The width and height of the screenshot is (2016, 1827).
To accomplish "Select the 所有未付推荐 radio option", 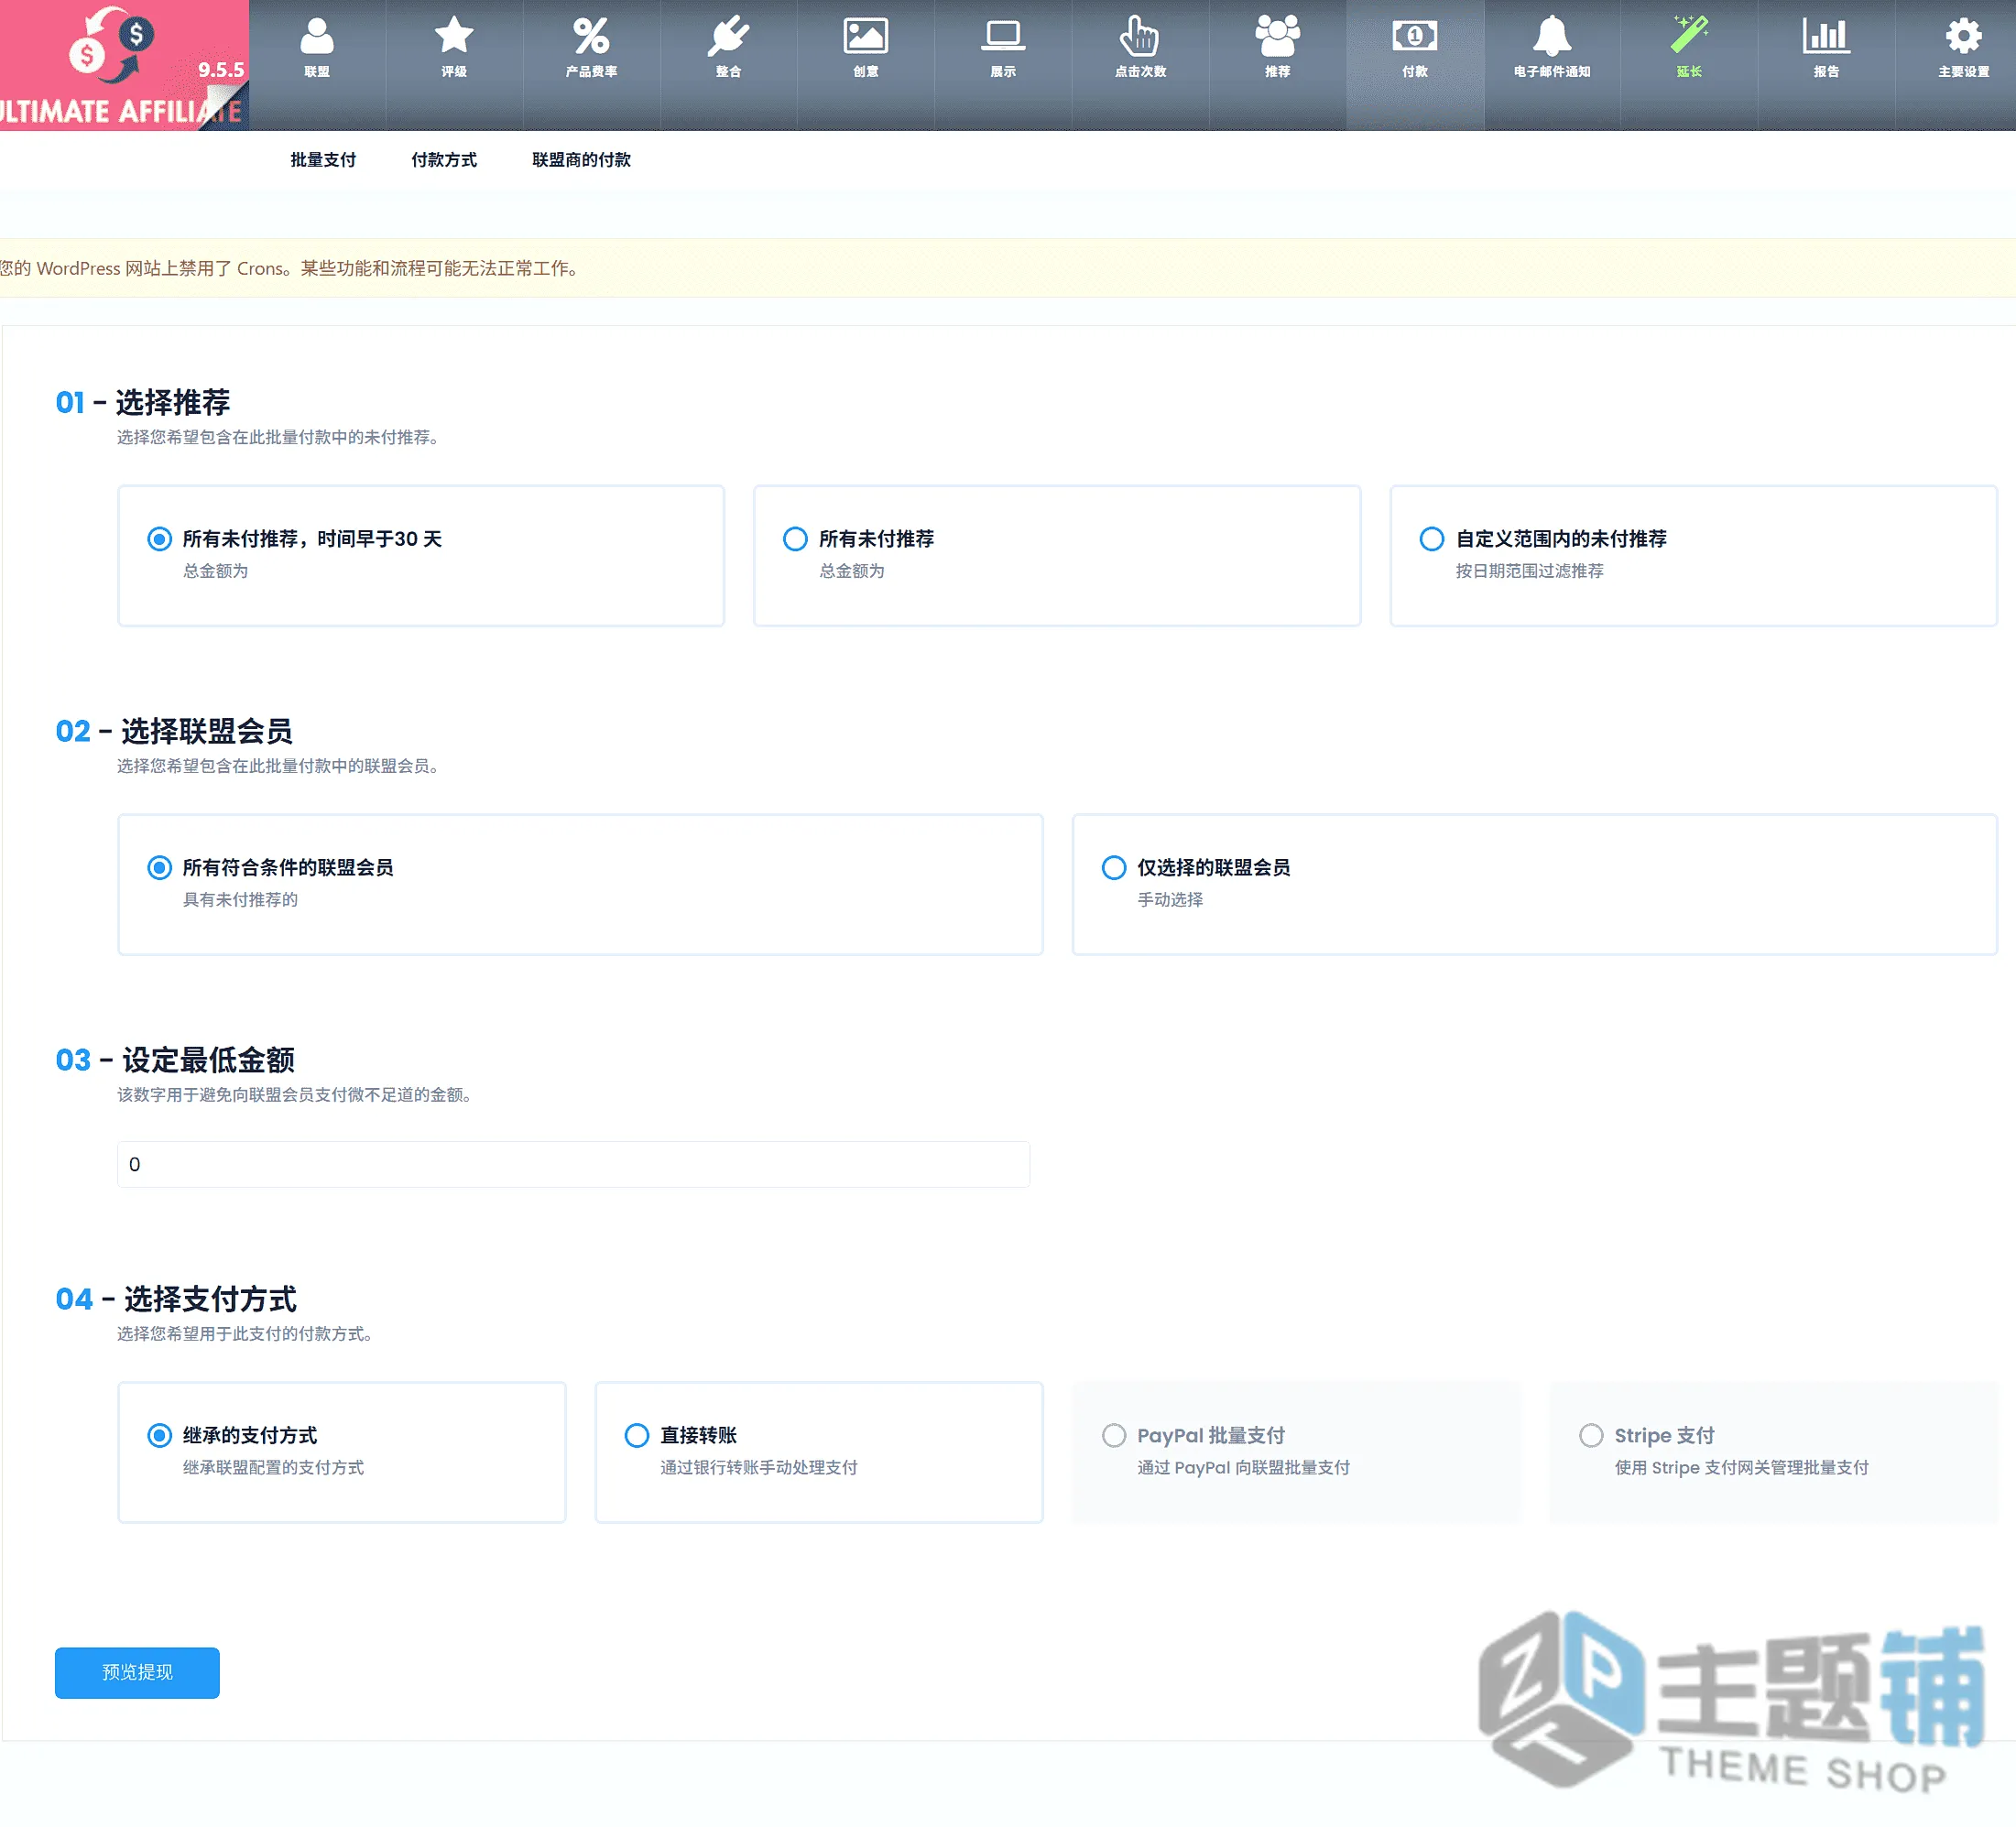I will [795, 539].
